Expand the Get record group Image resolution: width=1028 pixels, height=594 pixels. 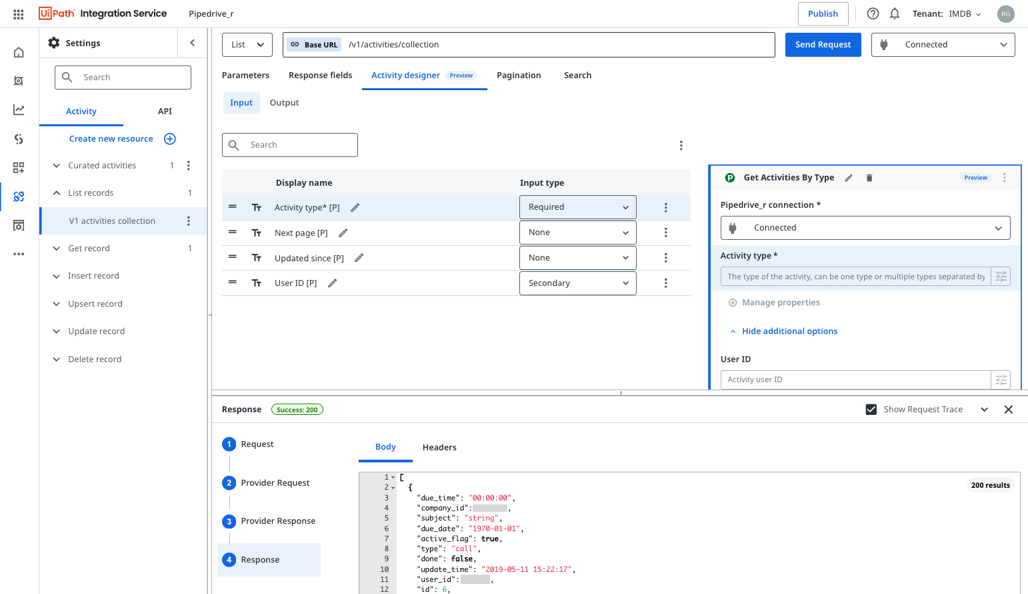[x=56, y=248]
